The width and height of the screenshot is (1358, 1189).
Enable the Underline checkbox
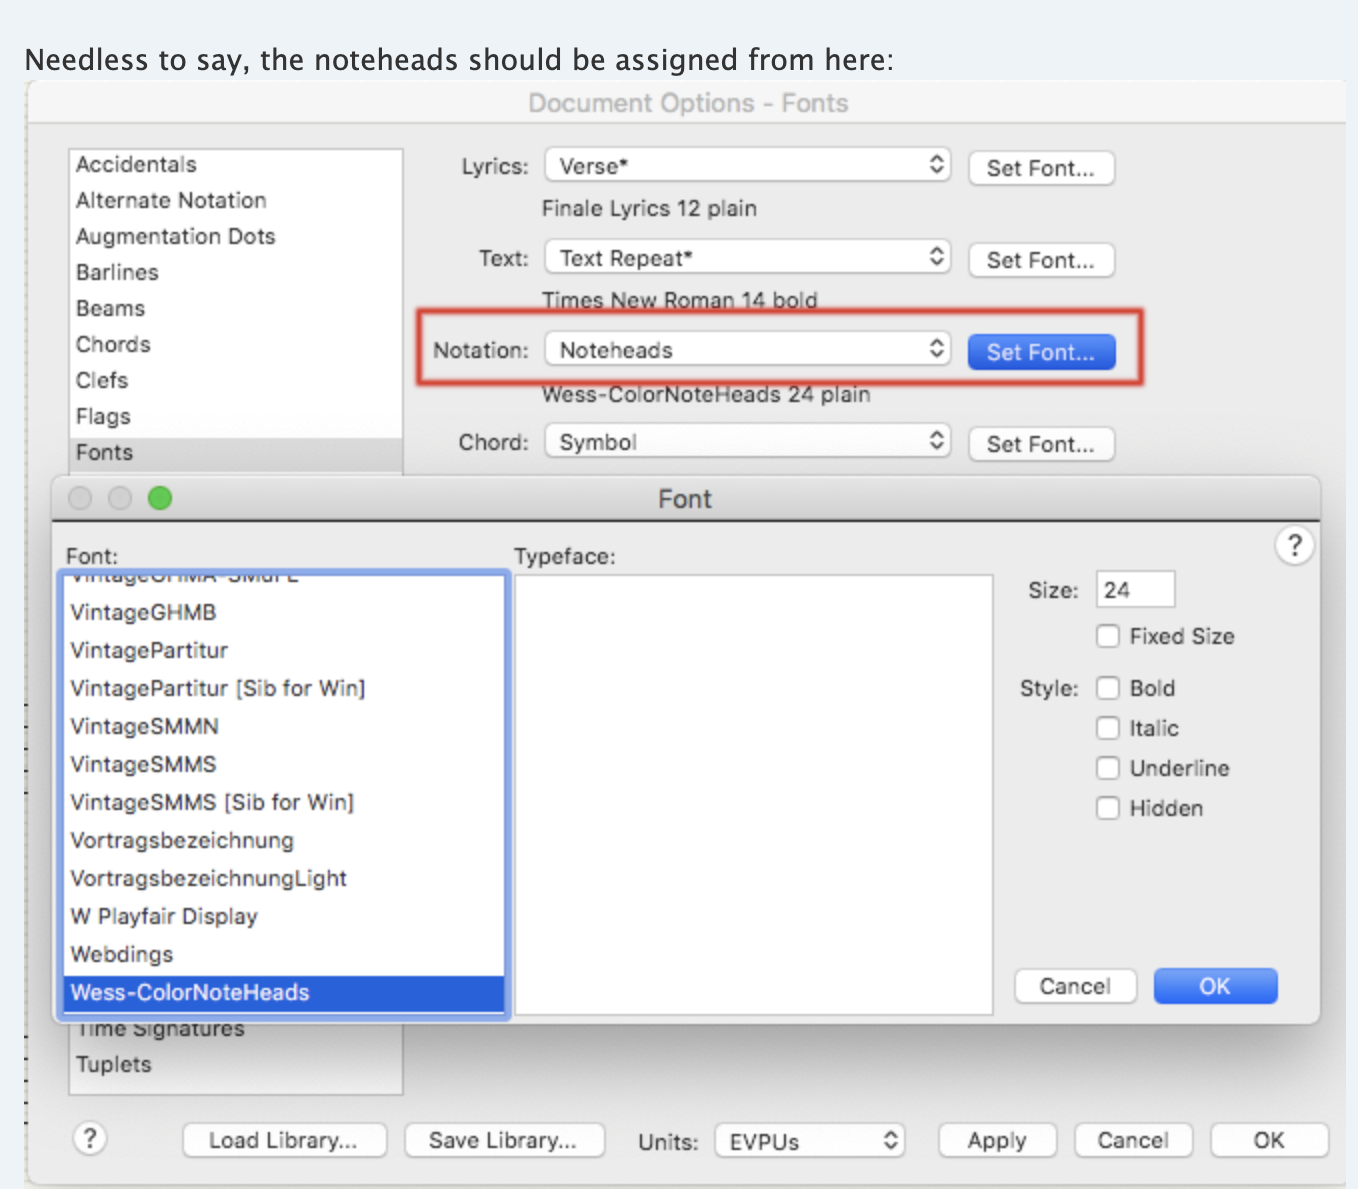tap(1108, 768)
